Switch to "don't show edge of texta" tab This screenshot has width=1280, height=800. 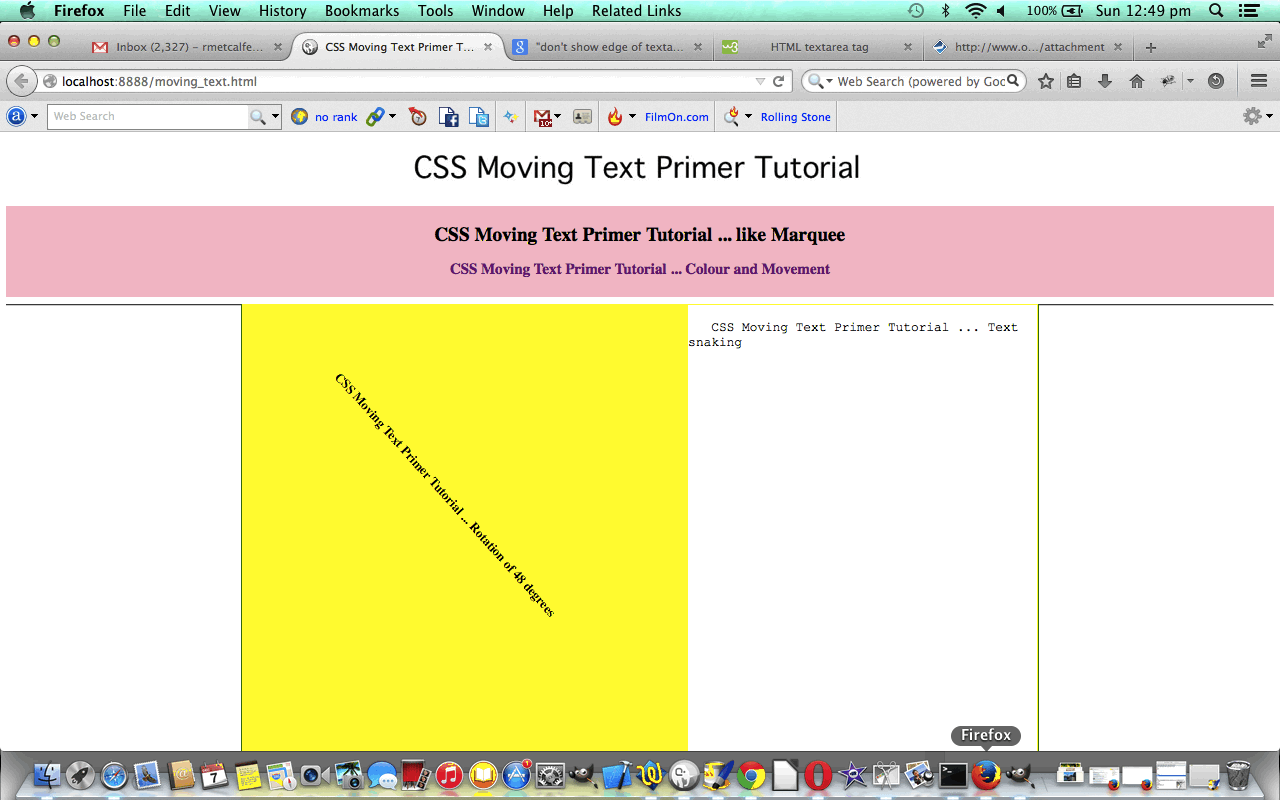606,47
